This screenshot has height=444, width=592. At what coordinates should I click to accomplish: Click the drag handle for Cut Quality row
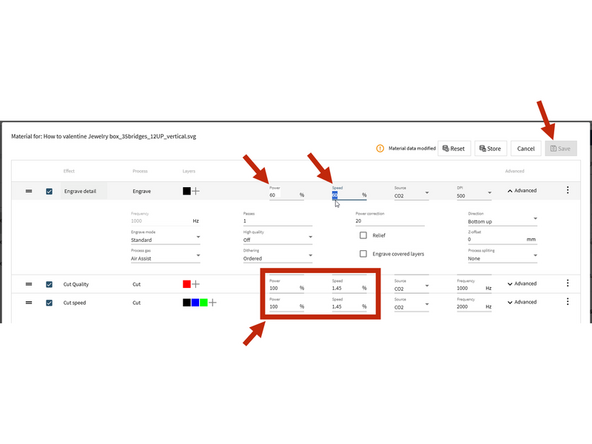(x=29, y=284)
